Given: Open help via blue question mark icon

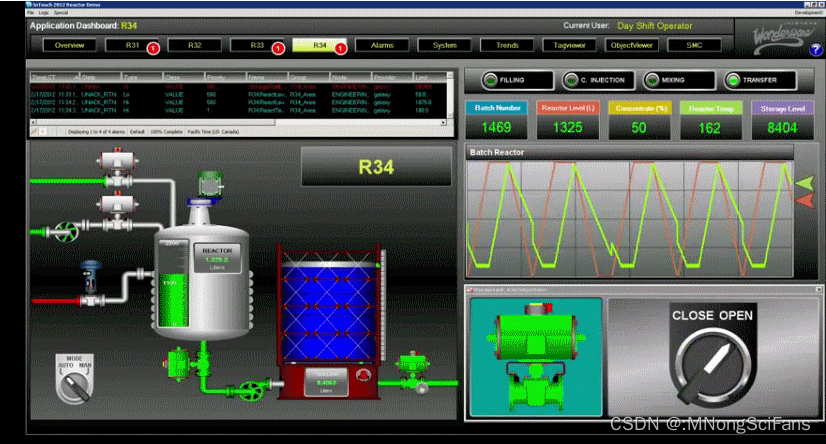Looking at the screenshot, I should (x=815, y=50).
